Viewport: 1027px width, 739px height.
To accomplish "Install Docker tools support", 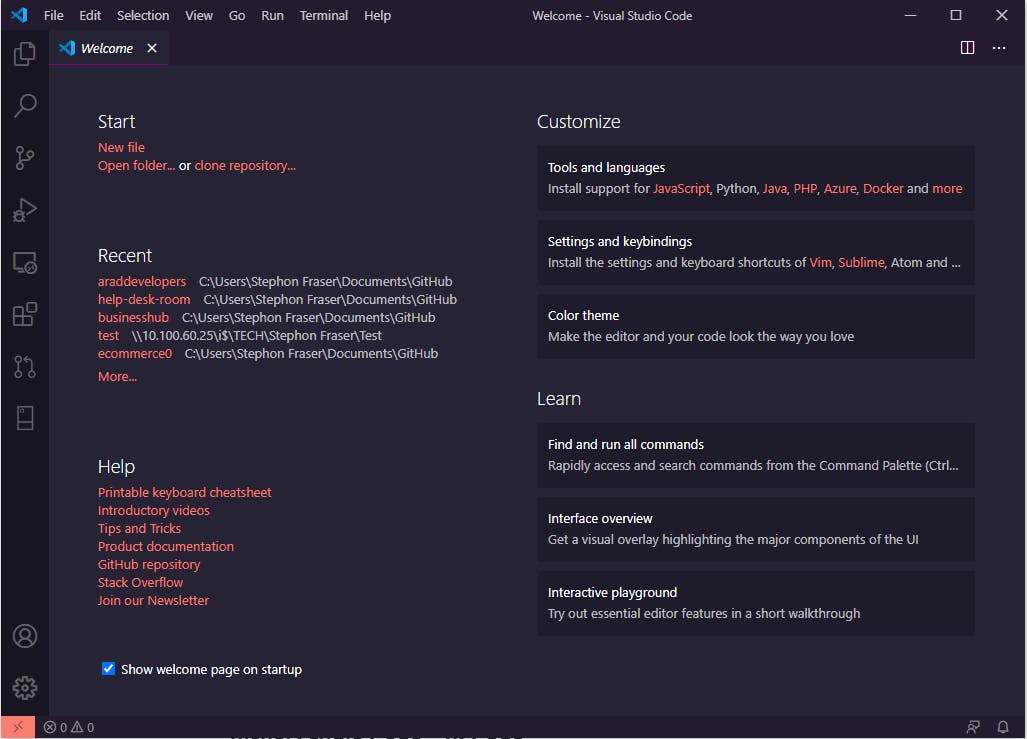I will tap(883, 189).
